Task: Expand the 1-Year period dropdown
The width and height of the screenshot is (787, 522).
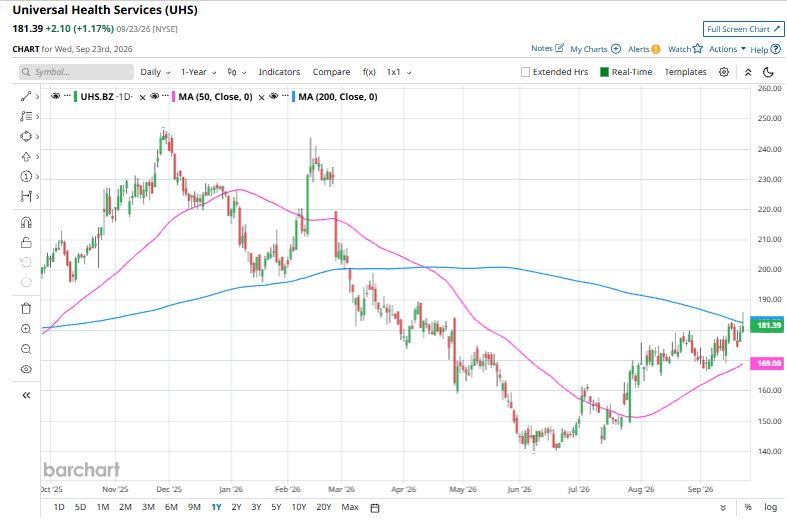Action: (199, 72)
